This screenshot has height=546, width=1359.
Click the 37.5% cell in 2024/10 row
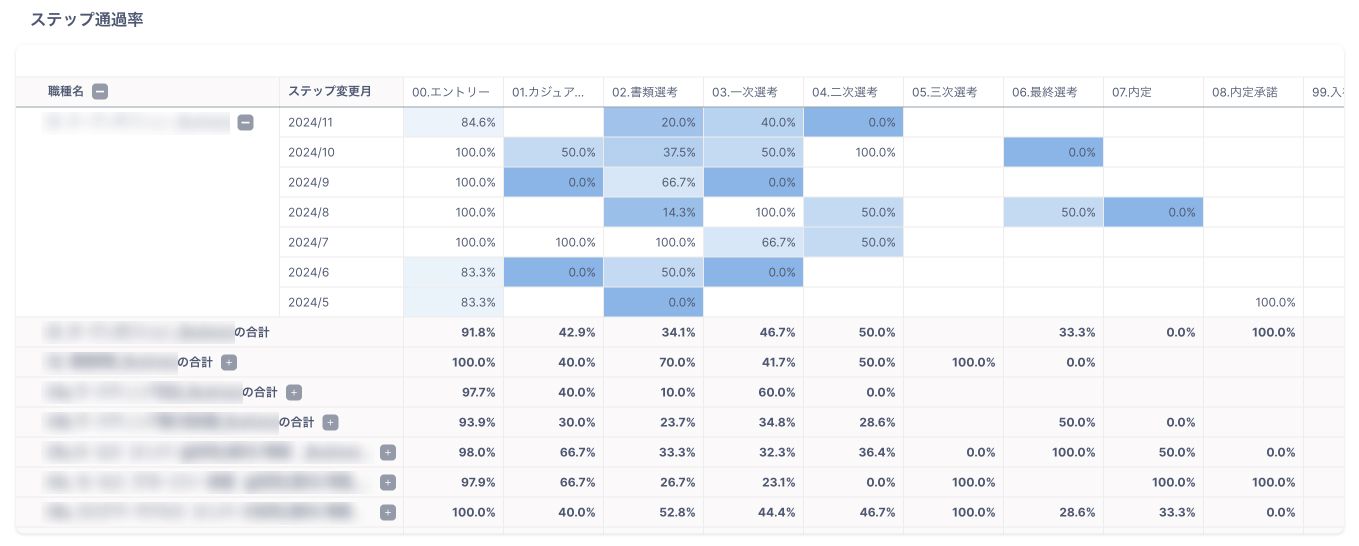point(654,152)
